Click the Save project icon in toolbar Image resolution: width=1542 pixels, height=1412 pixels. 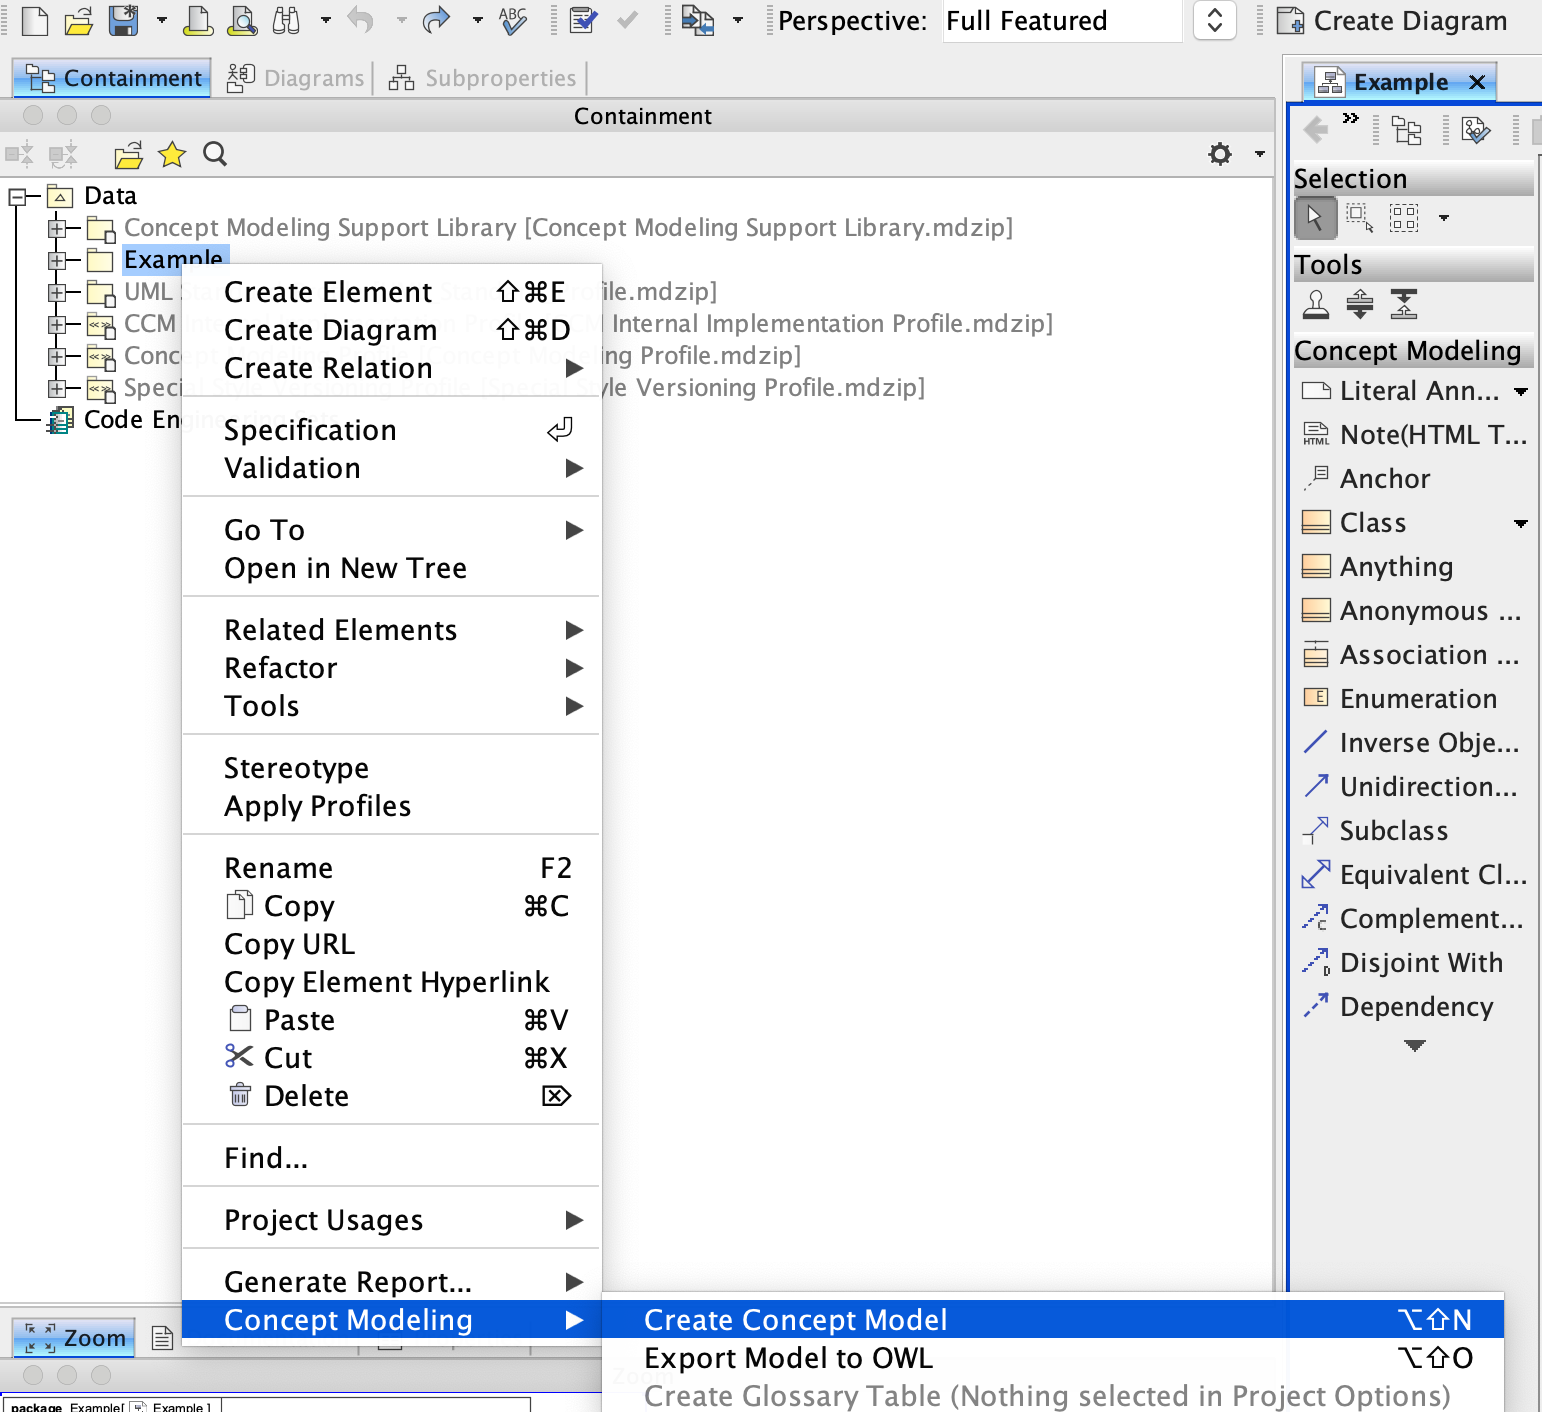point(123,20)
